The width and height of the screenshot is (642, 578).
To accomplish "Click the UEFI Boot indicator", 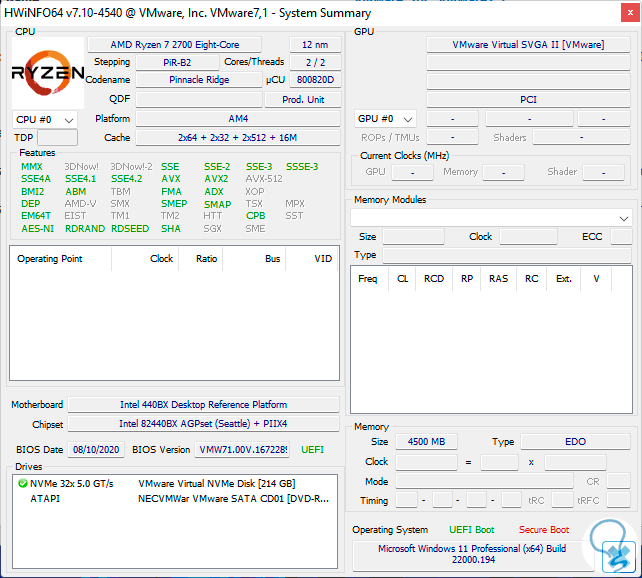I will point(472,530).
